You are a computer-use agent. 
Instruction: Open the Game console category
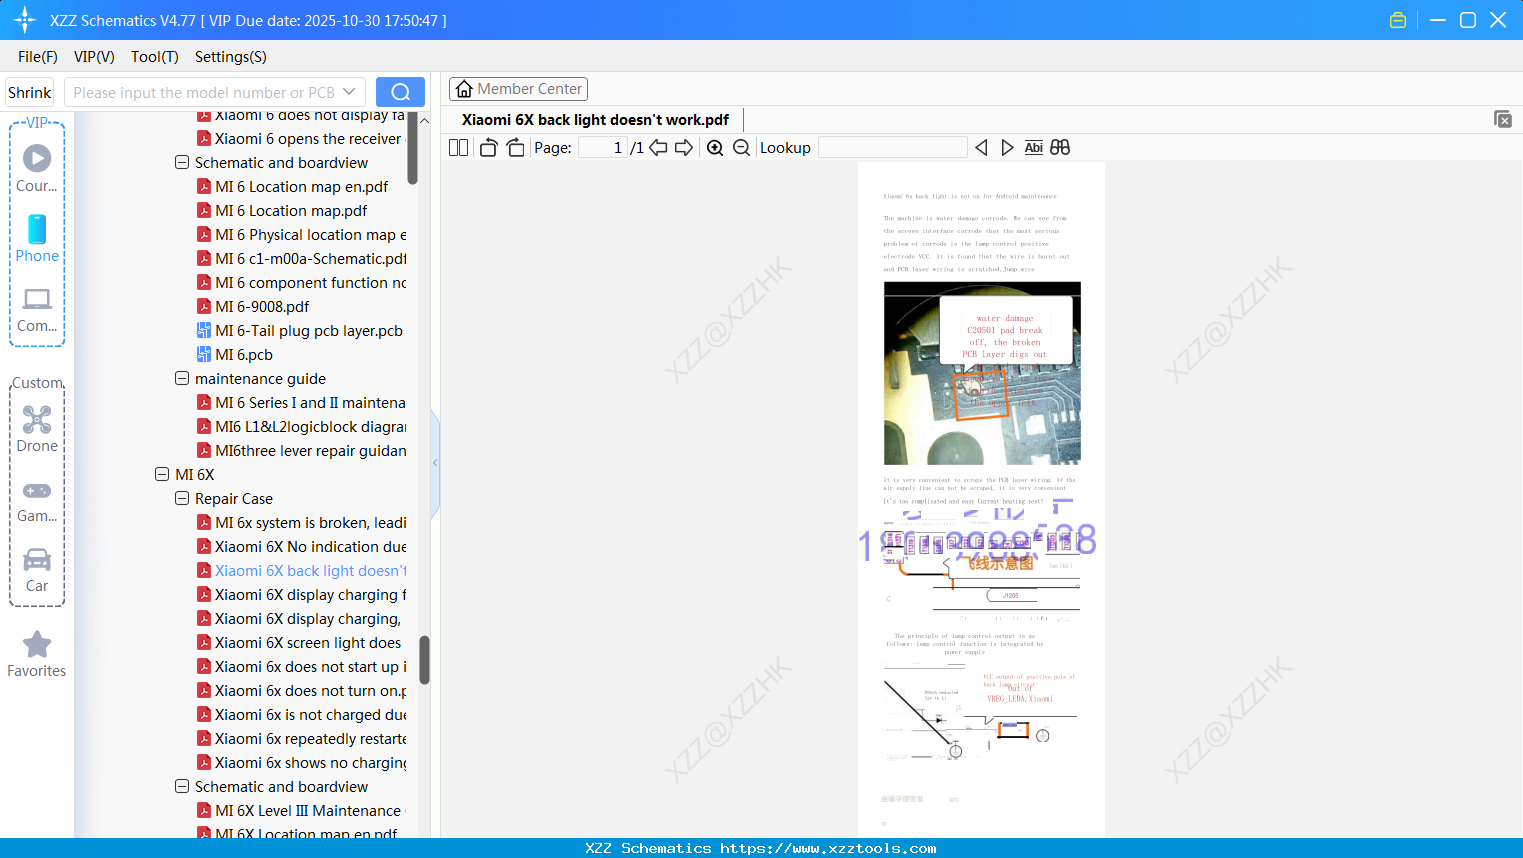pos(37,500)
